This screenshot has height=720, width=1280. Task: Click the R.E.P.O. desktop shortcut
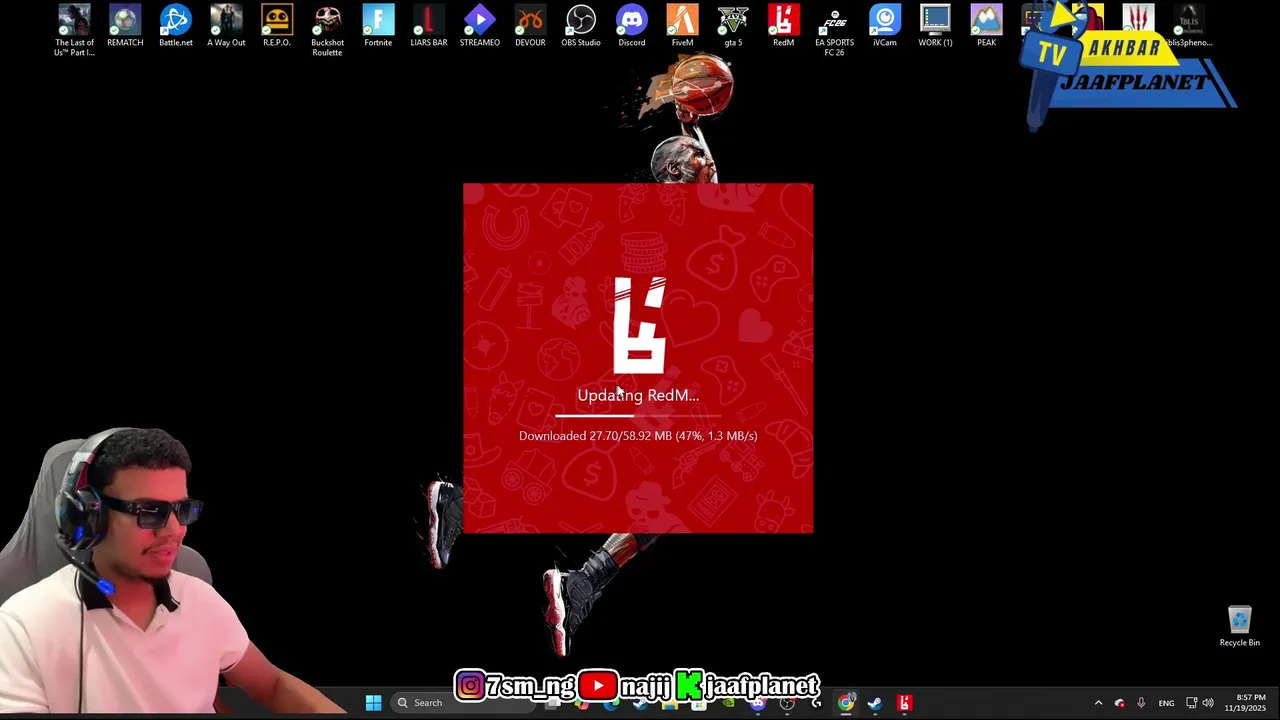tap(277, 27)
